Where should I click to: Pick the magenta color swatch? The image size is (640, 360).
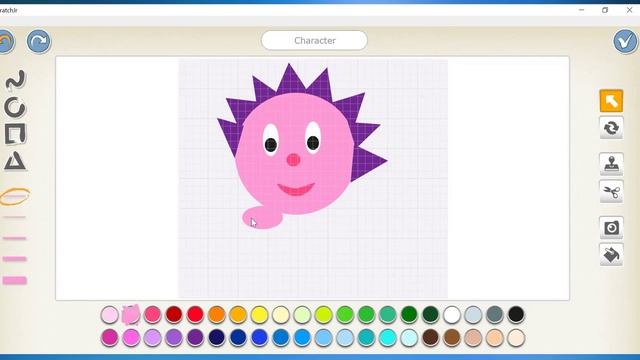coord(109,338)
